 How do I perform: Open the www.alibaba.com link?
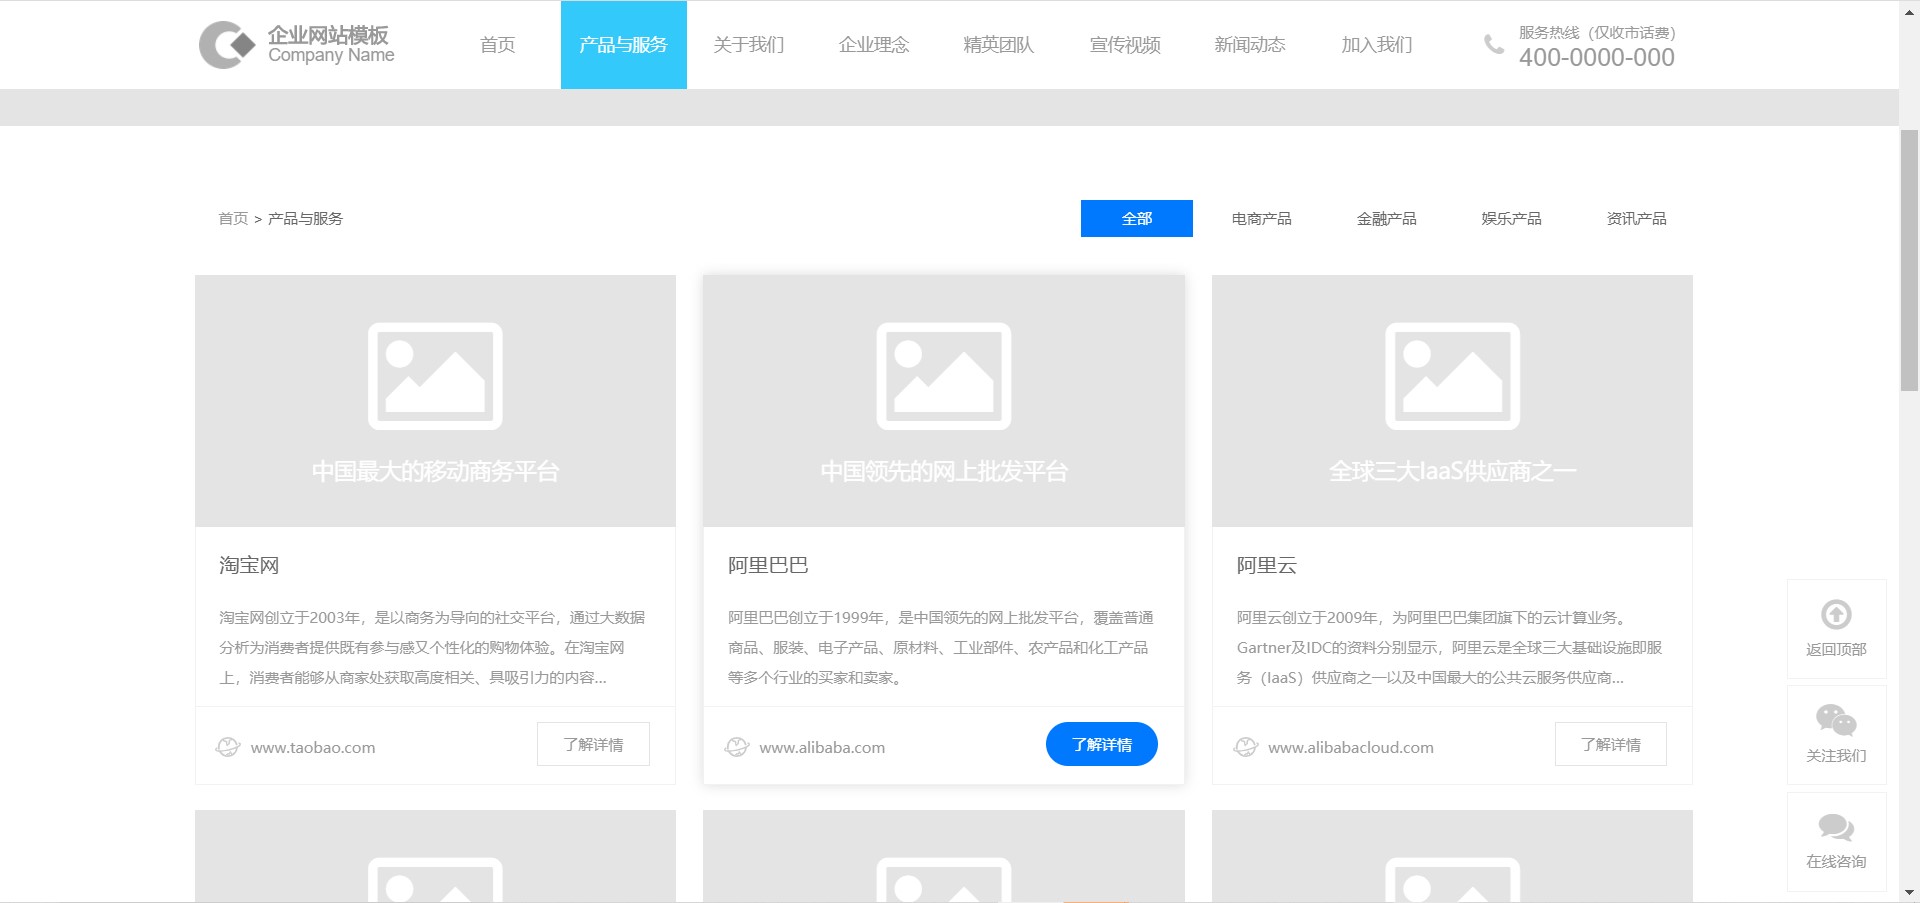point(822,747)
